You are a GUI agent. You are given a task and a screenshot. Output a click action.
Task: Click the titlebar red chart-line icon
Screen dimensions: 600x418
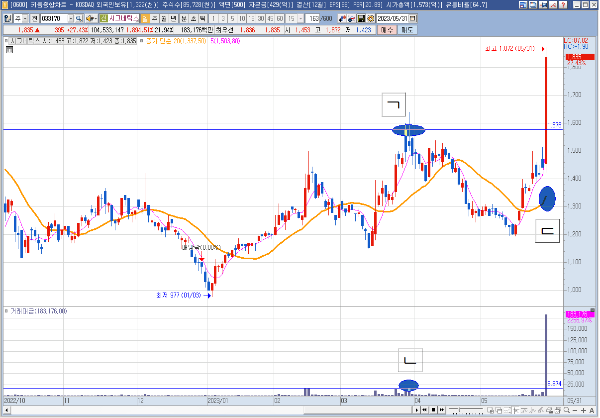point(553,5)
